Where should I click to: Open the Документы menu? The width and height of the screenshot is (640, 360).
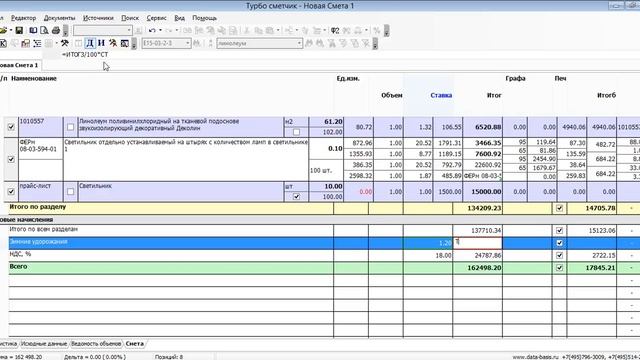coord(60,18)
